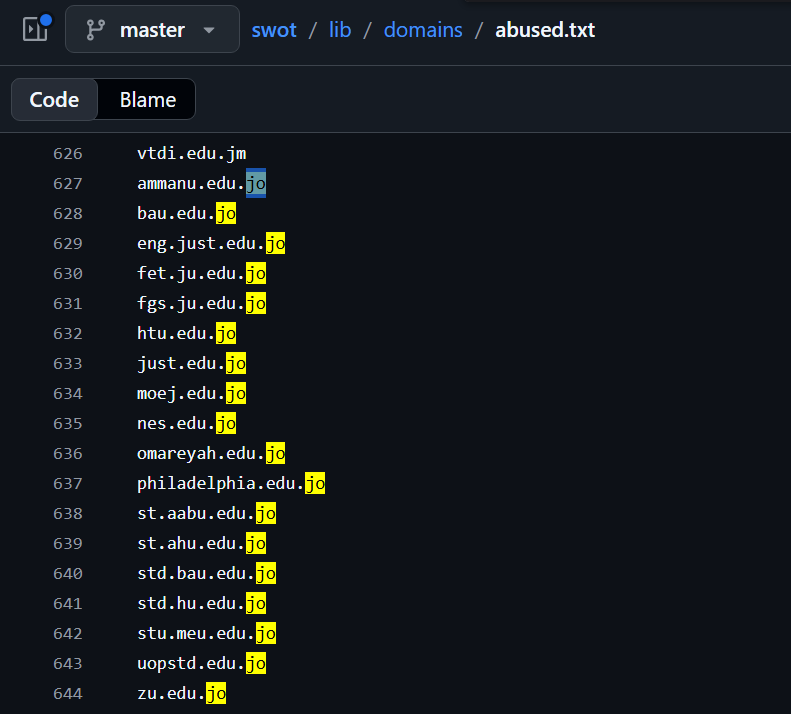
Task: Click the just.edu.jo entry on line 633
Action: 192,363
